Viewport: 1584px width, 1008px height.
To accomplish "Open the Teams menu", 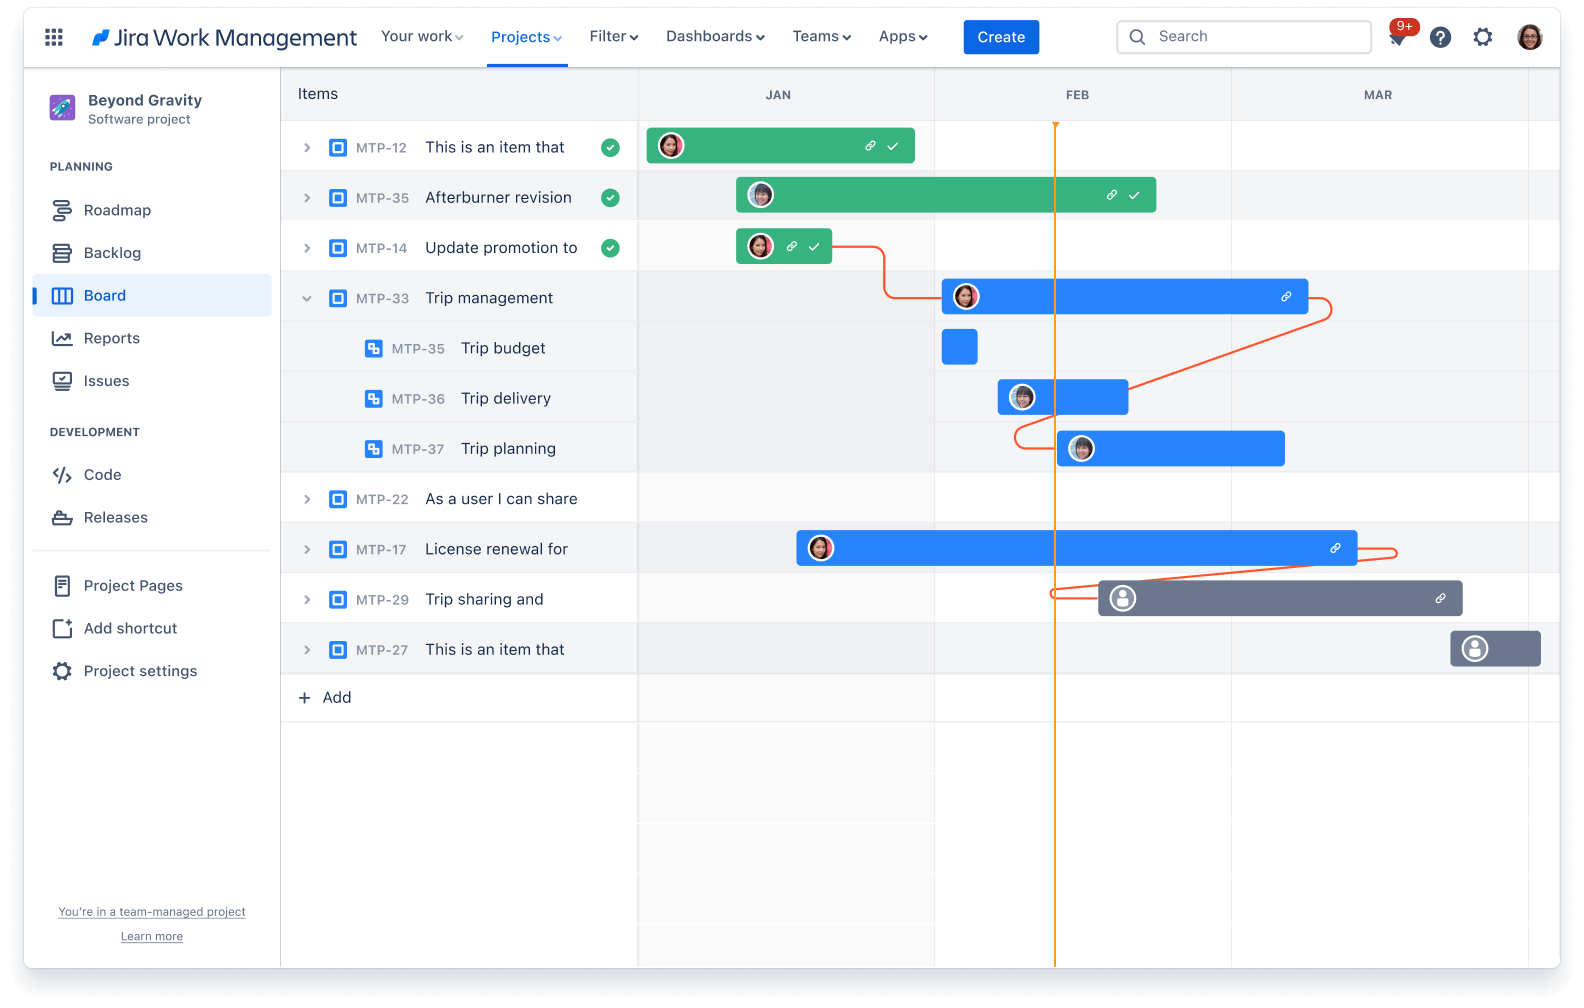I will click(821, 37).
